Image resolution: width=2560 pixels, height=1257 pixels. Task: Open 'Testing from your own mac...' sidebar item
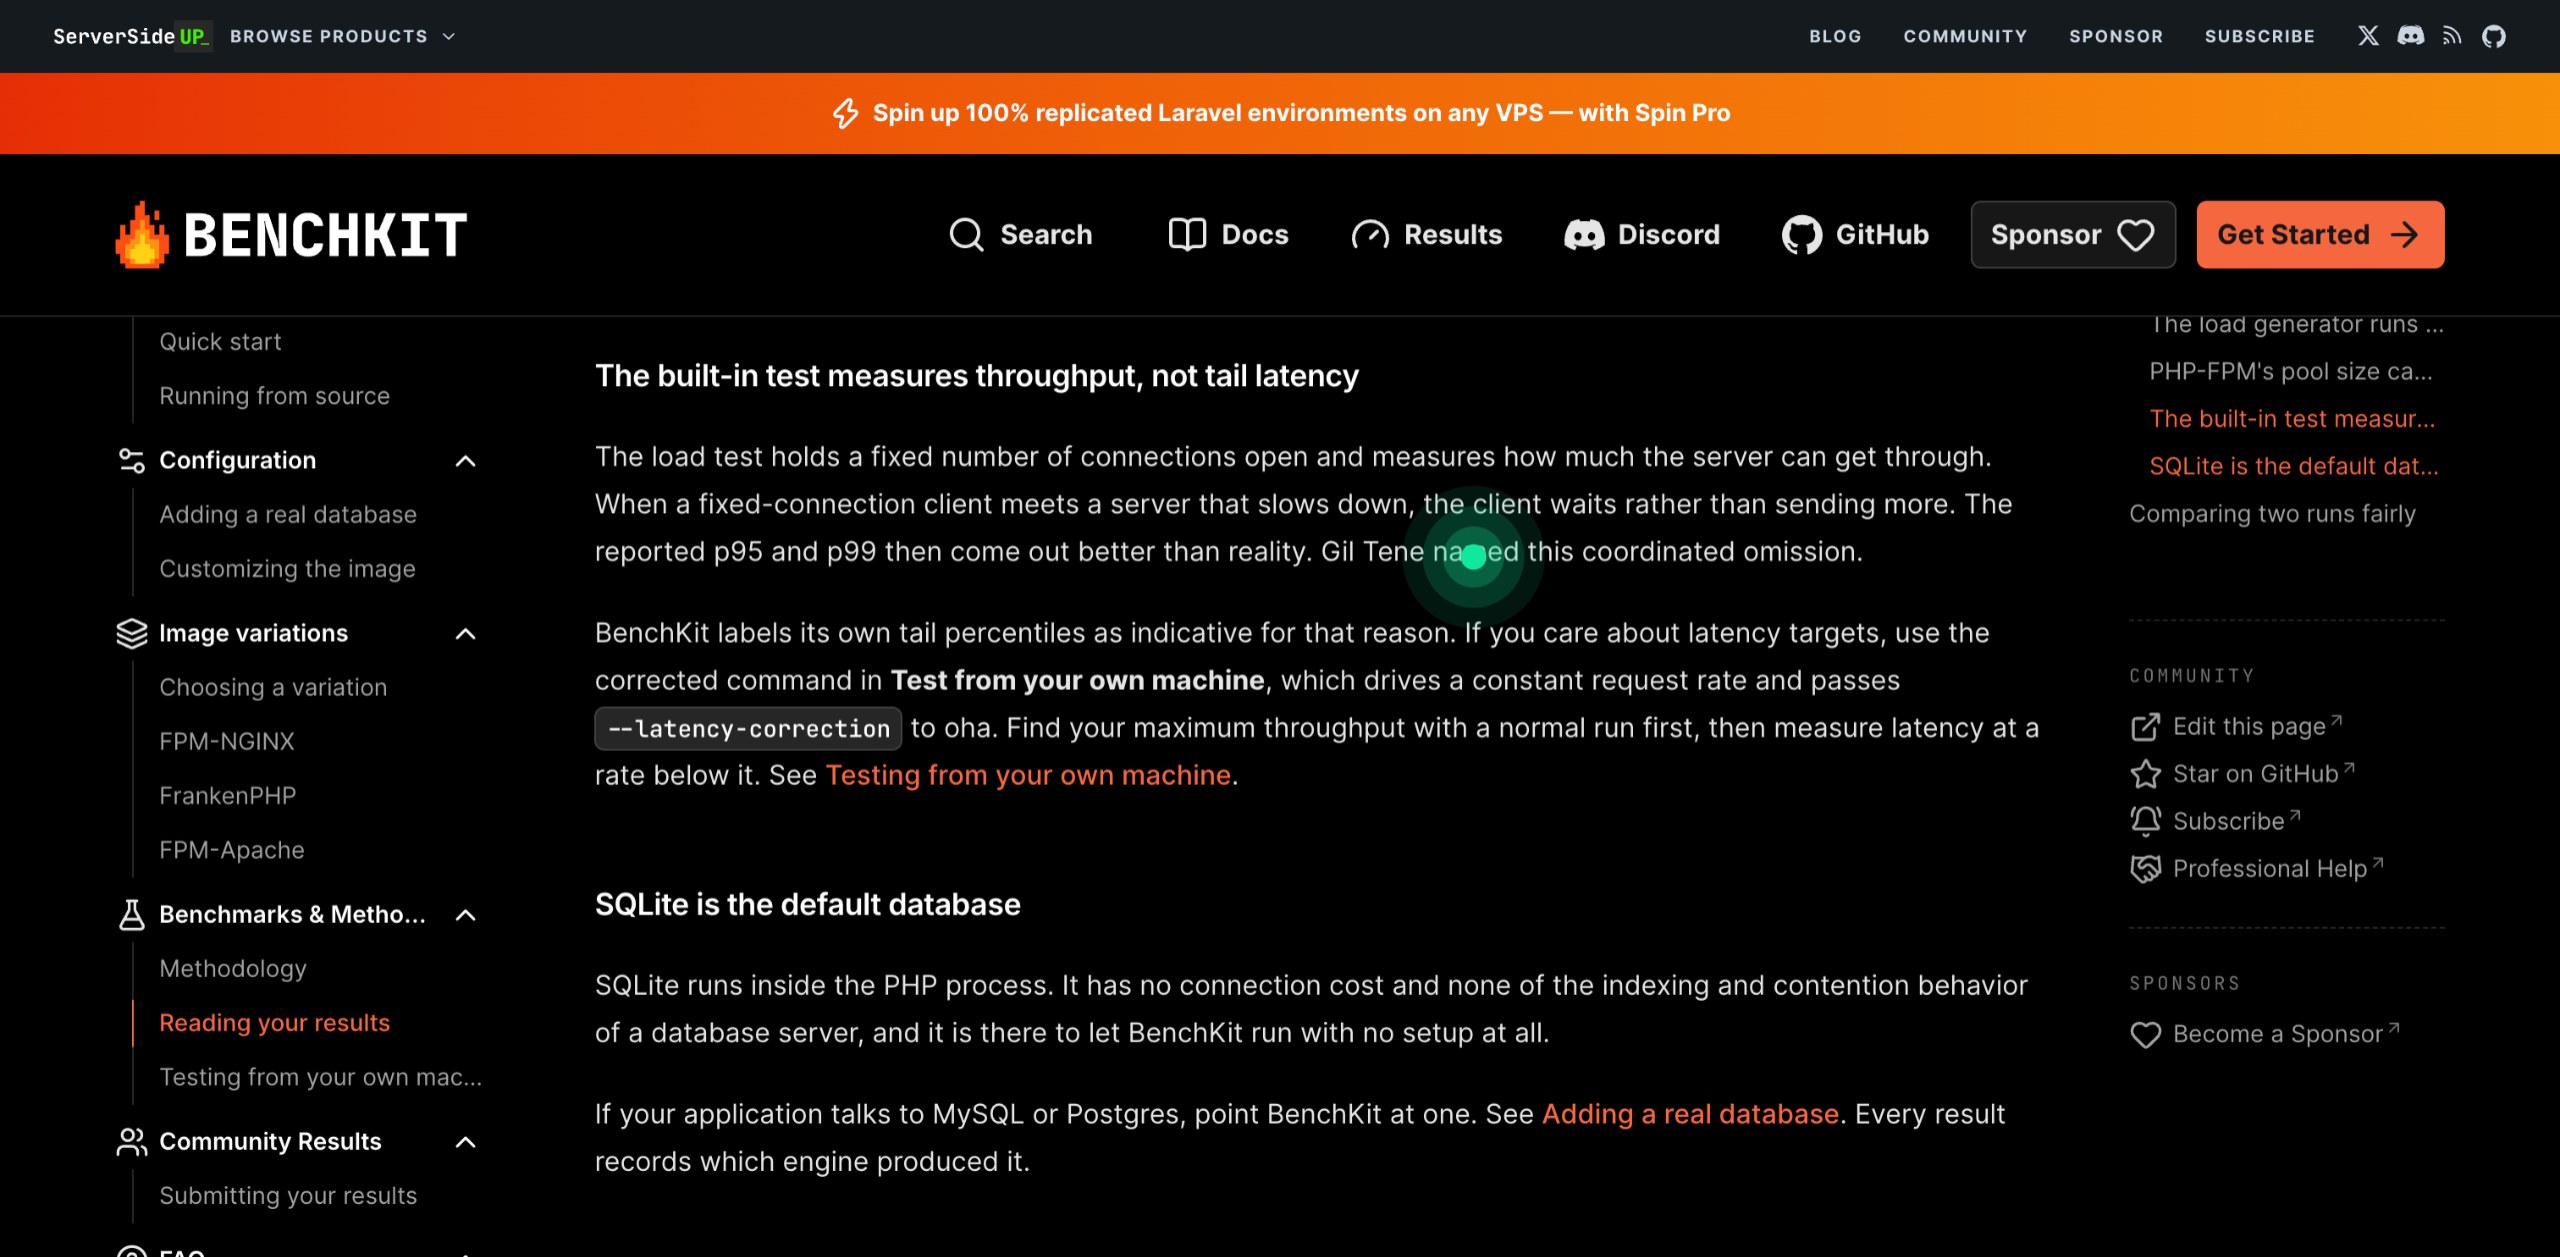[320, 1077]
